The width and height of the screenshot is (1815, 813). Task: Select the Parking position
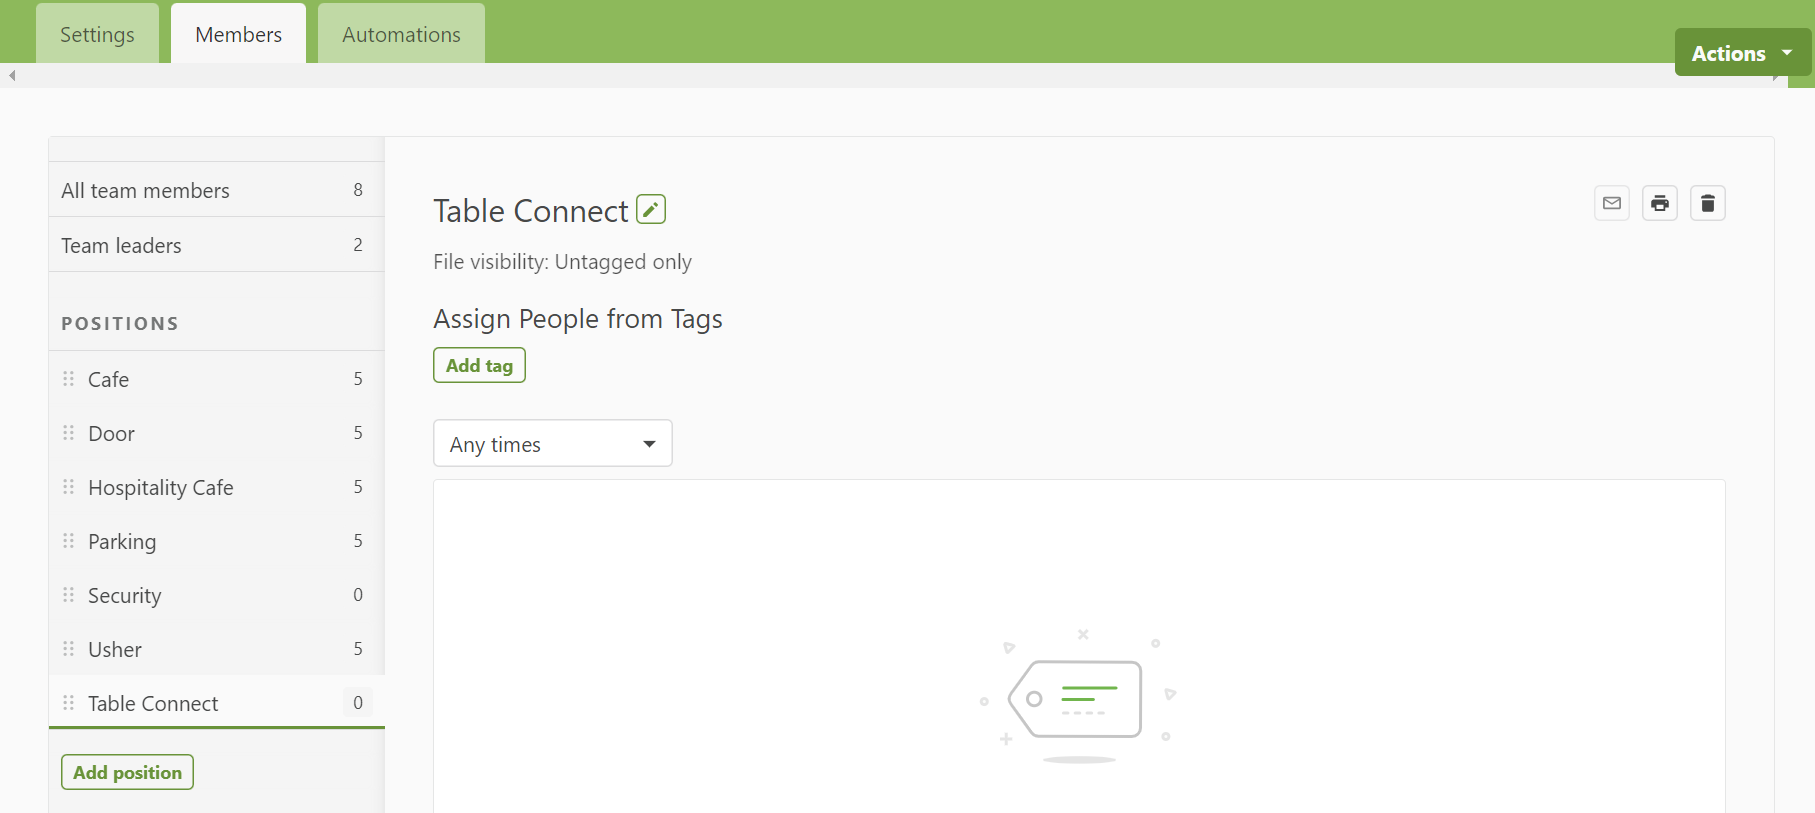pos(122,541)
